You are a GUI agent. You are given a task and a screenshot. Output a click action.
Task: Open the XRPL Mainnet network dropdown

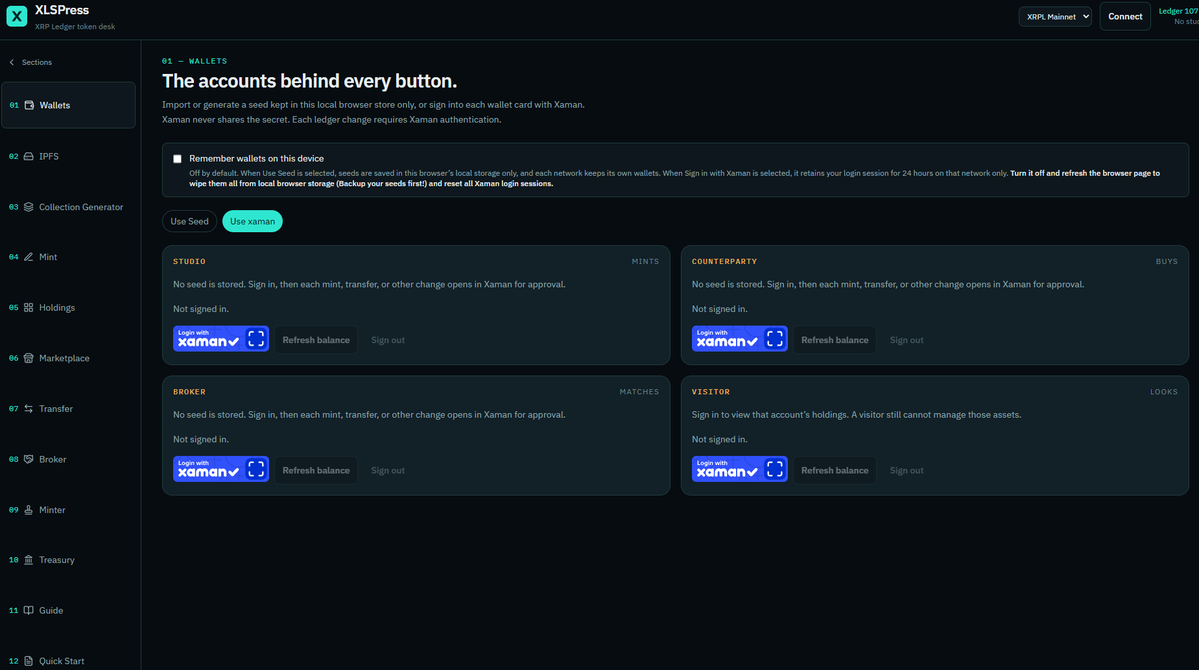point(1055,16)
